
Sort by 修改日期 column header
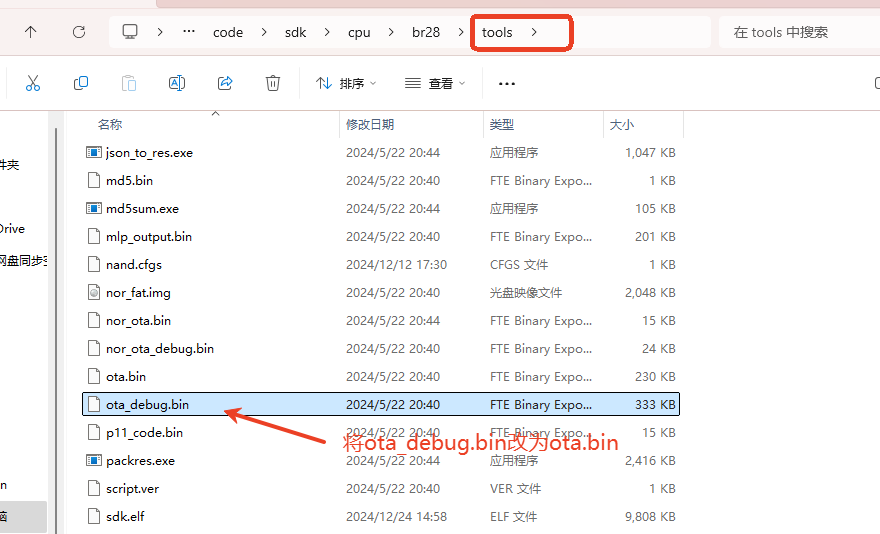point(370,125)
